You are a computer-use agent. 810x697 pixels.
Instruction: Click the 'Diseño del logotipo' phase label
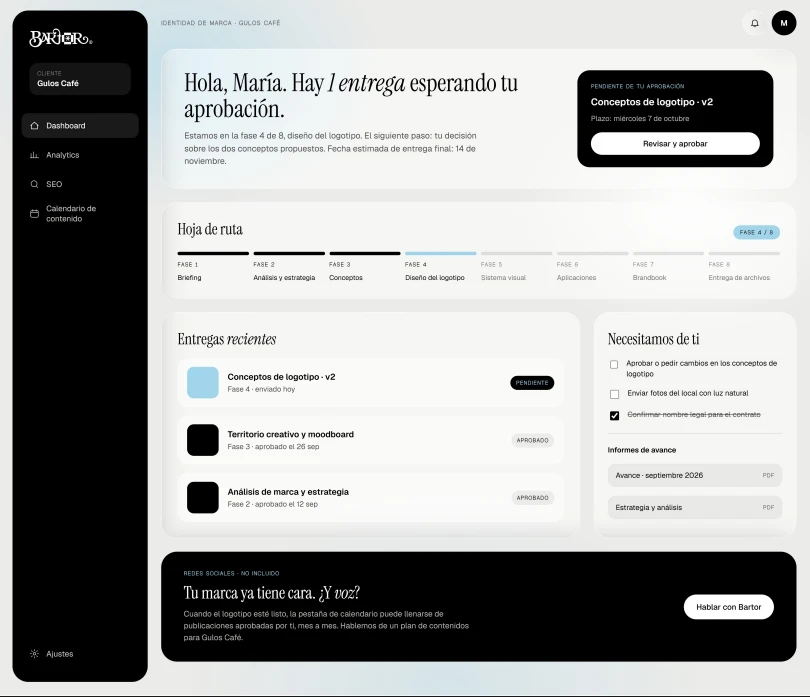(x=434, y=277)
